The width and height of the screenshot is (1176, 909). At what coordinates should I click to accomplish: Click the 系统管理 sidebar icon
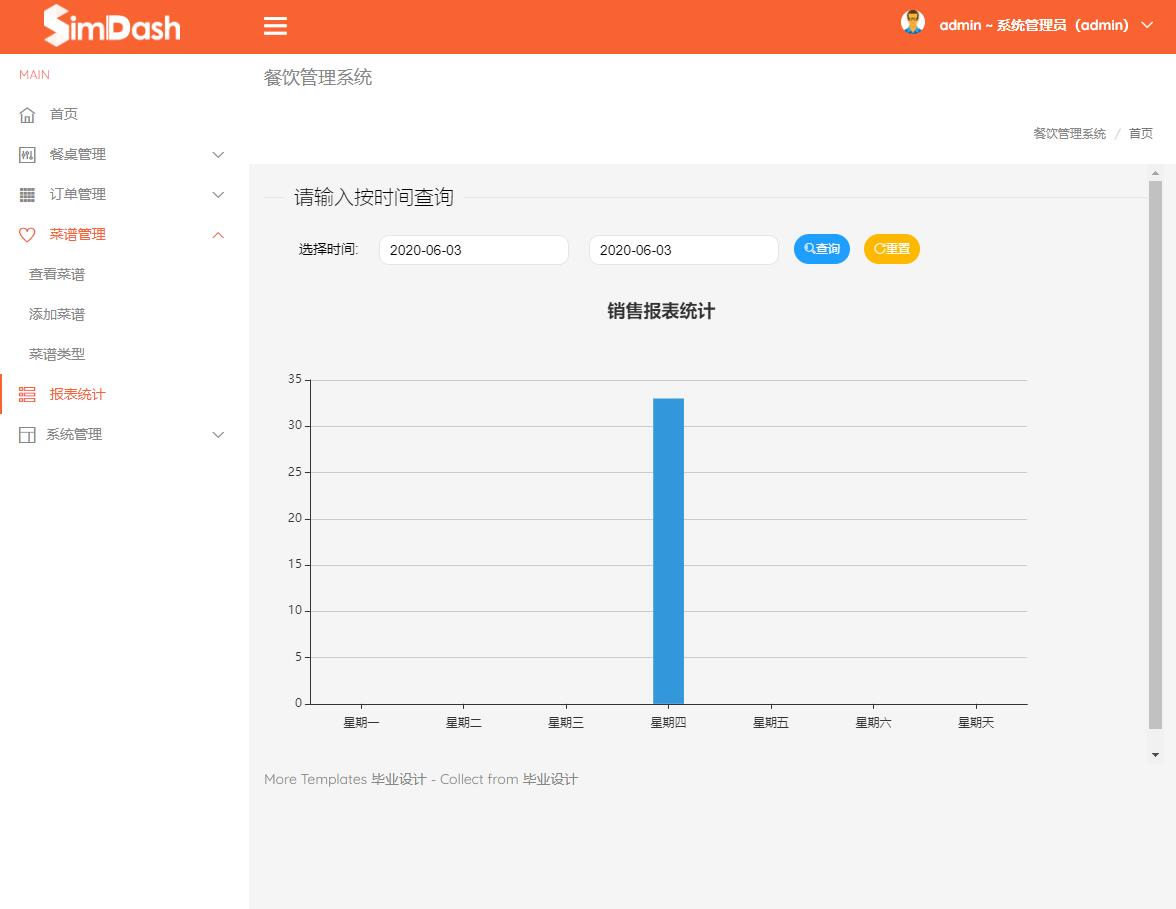[x=27, y=434]
